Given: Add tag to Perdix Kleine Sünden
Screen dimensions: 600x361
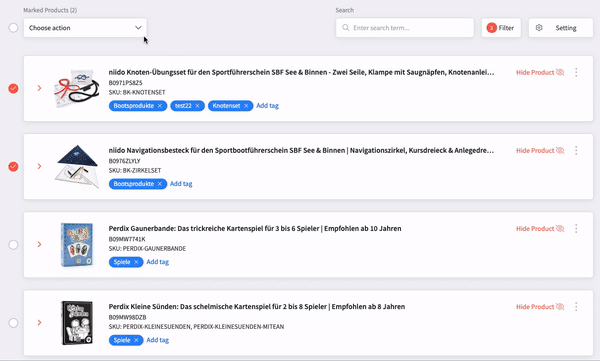Looking at the screenshot, I should [x=158, y=340].
